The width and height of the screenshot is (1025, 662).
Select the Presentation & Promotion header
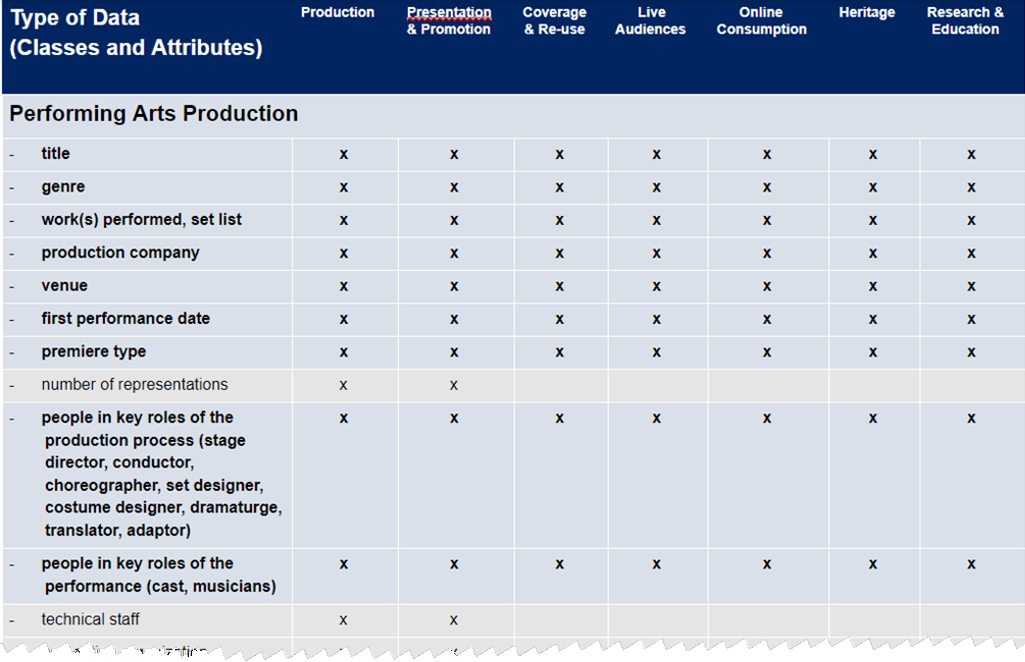pos(448,20)
